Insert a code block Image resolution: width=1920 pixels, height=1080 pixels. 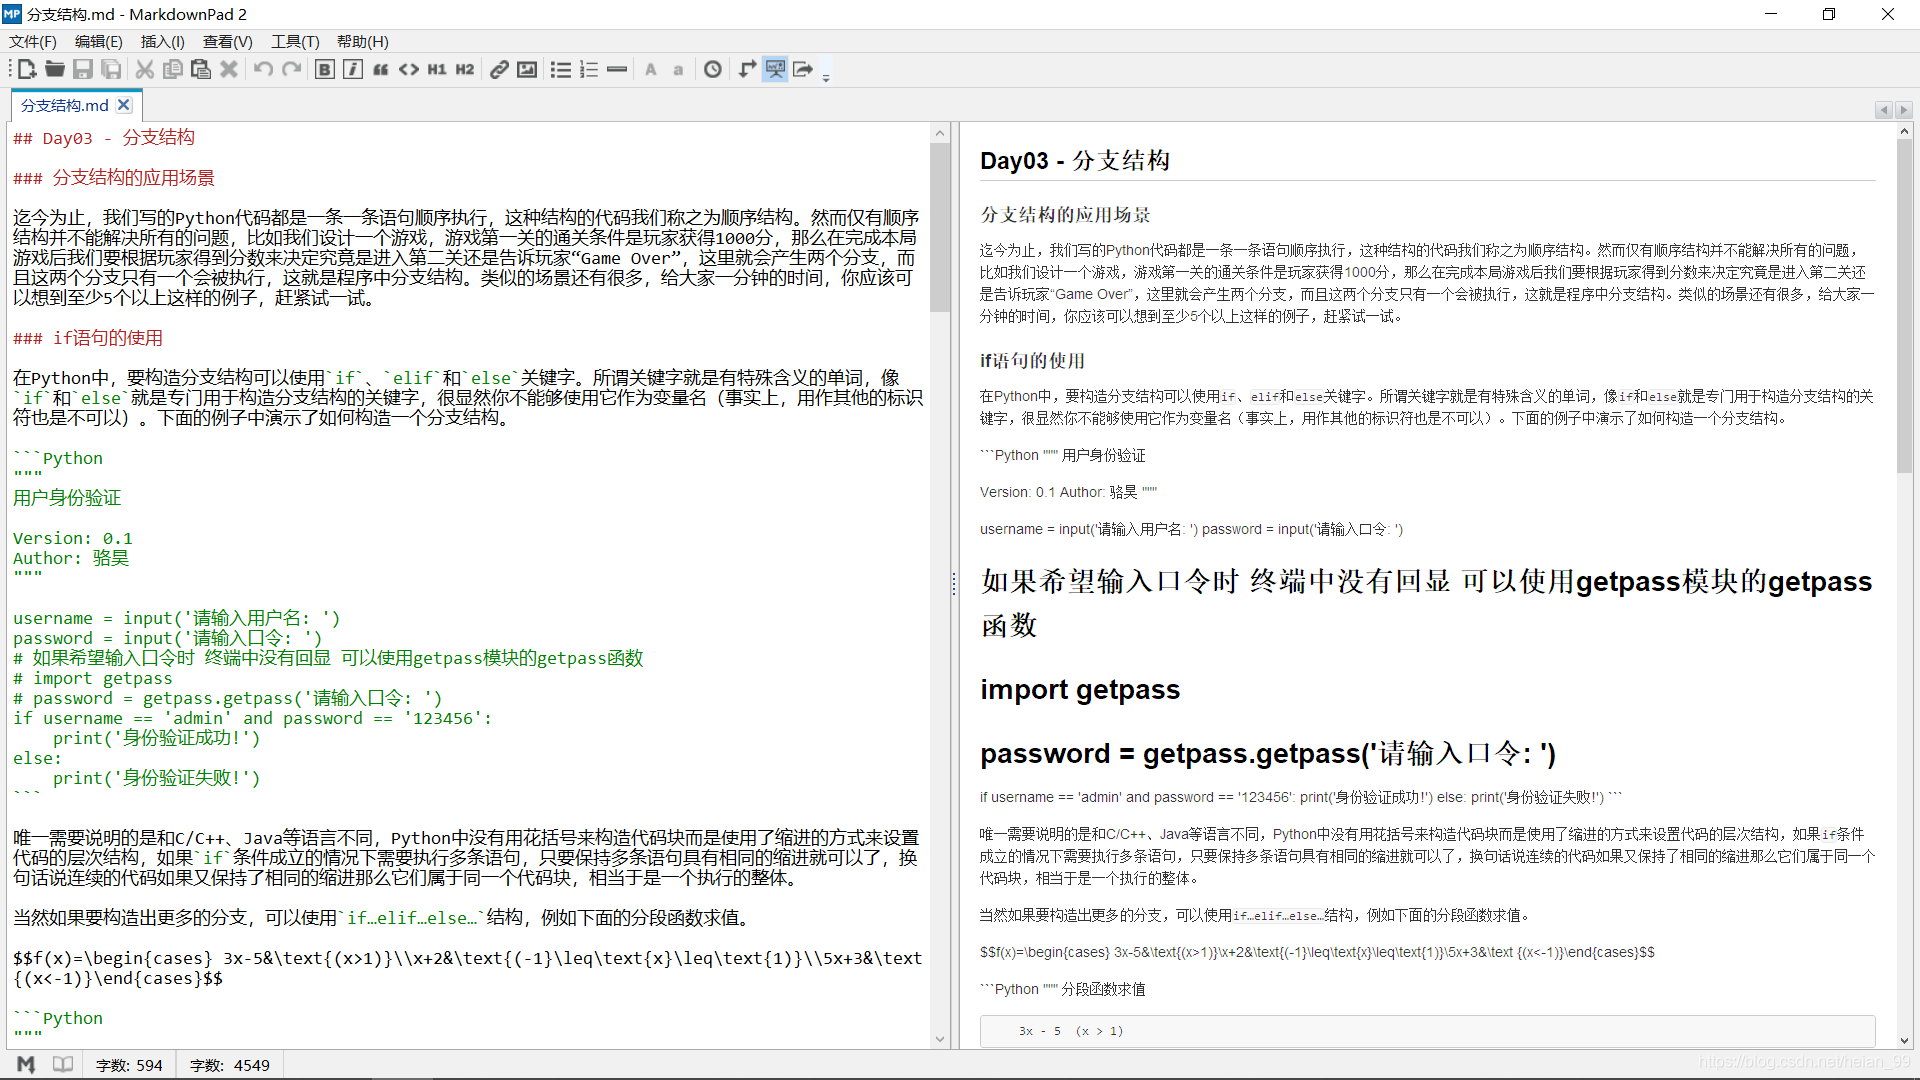[x=409, y=69]
